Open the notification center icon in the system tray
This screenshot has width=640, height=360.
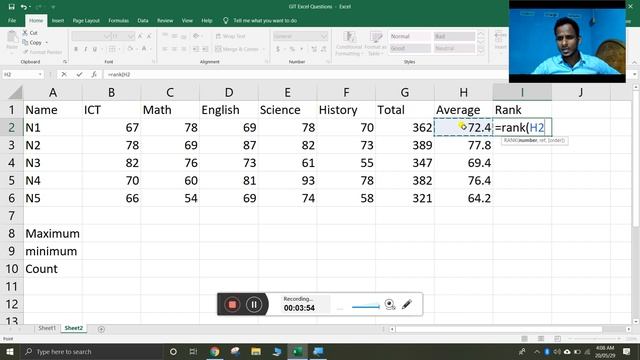[x=627, y=351]
